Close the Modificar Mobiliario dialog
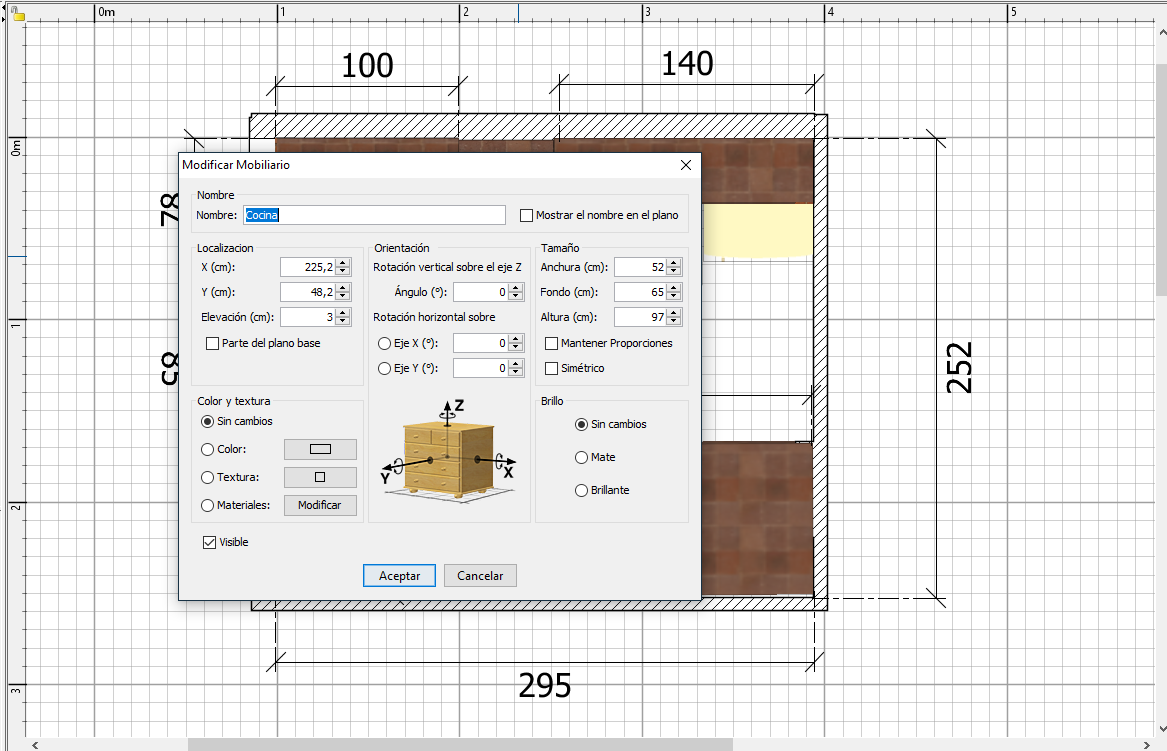1167x751 pixels. pos(685,165)
